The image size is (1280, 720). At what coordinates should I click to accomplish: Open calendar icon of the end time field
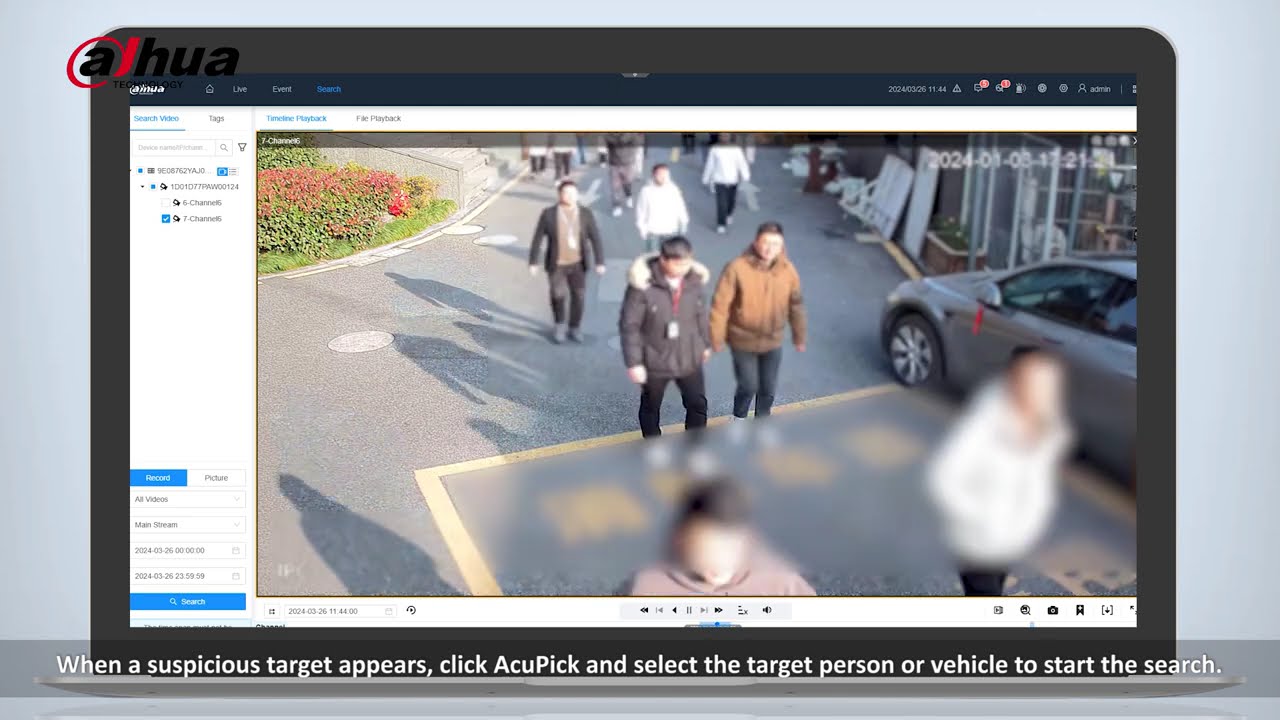tap(236, 576)
